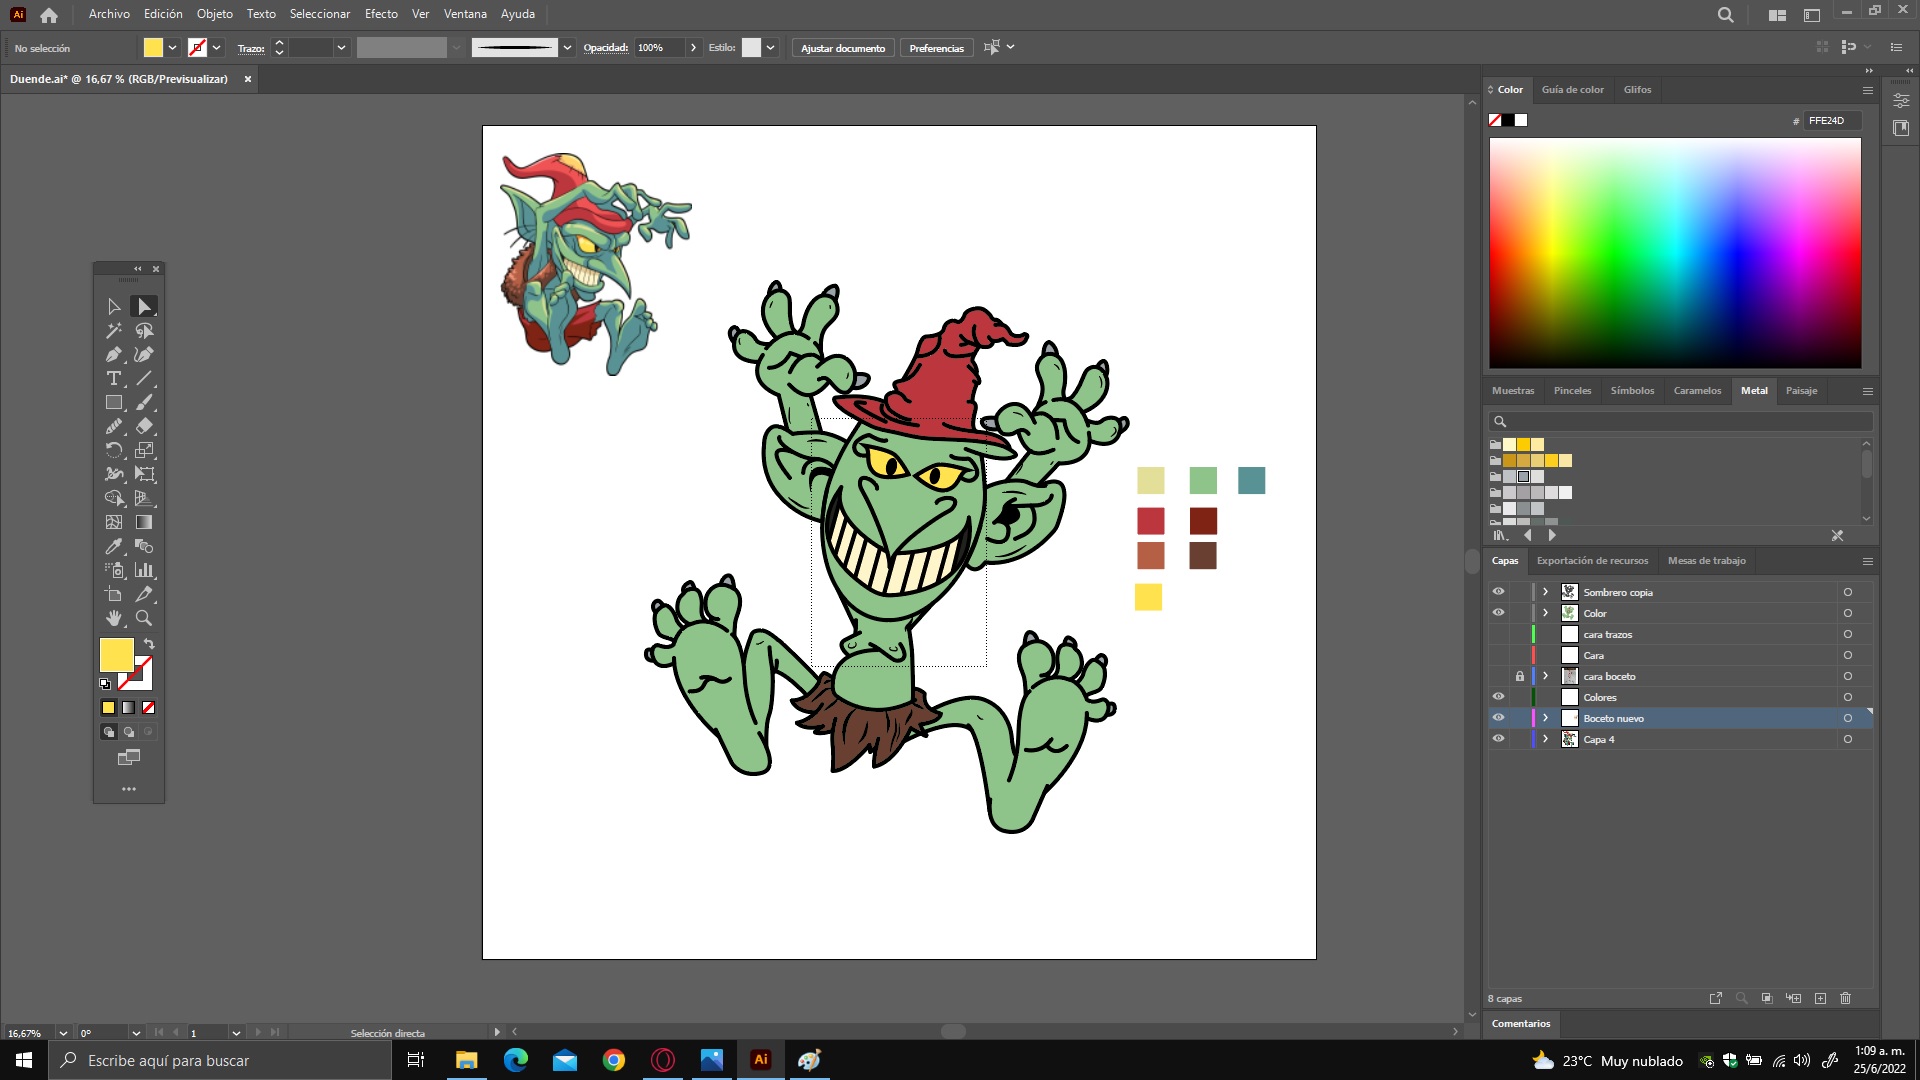
Task: Select the Zoom tool
Action: coord(144,618)
